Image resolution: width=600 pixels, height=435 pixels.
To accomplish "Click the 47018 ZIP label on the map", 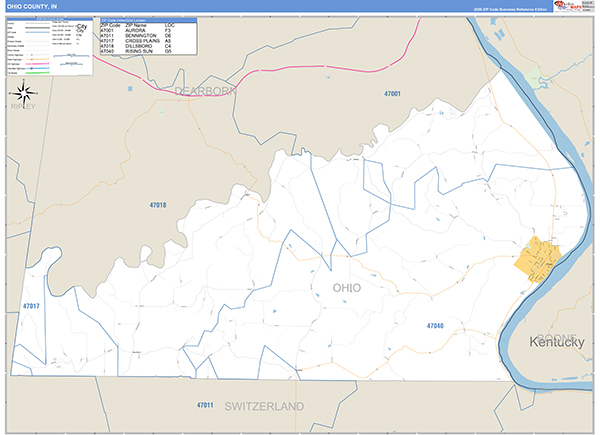I will pos(158,205).
